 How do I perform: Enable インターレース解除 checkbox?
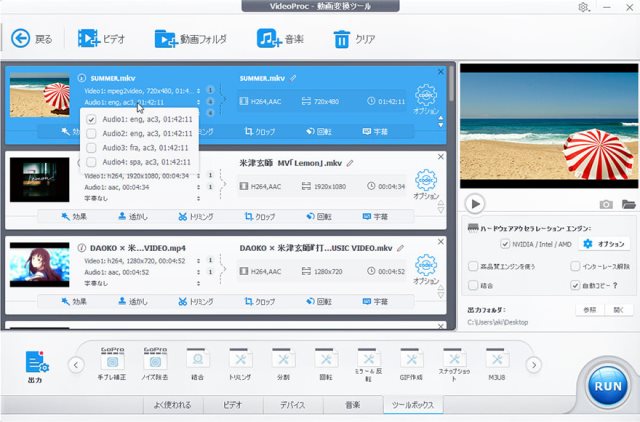[x=575, y=266]
